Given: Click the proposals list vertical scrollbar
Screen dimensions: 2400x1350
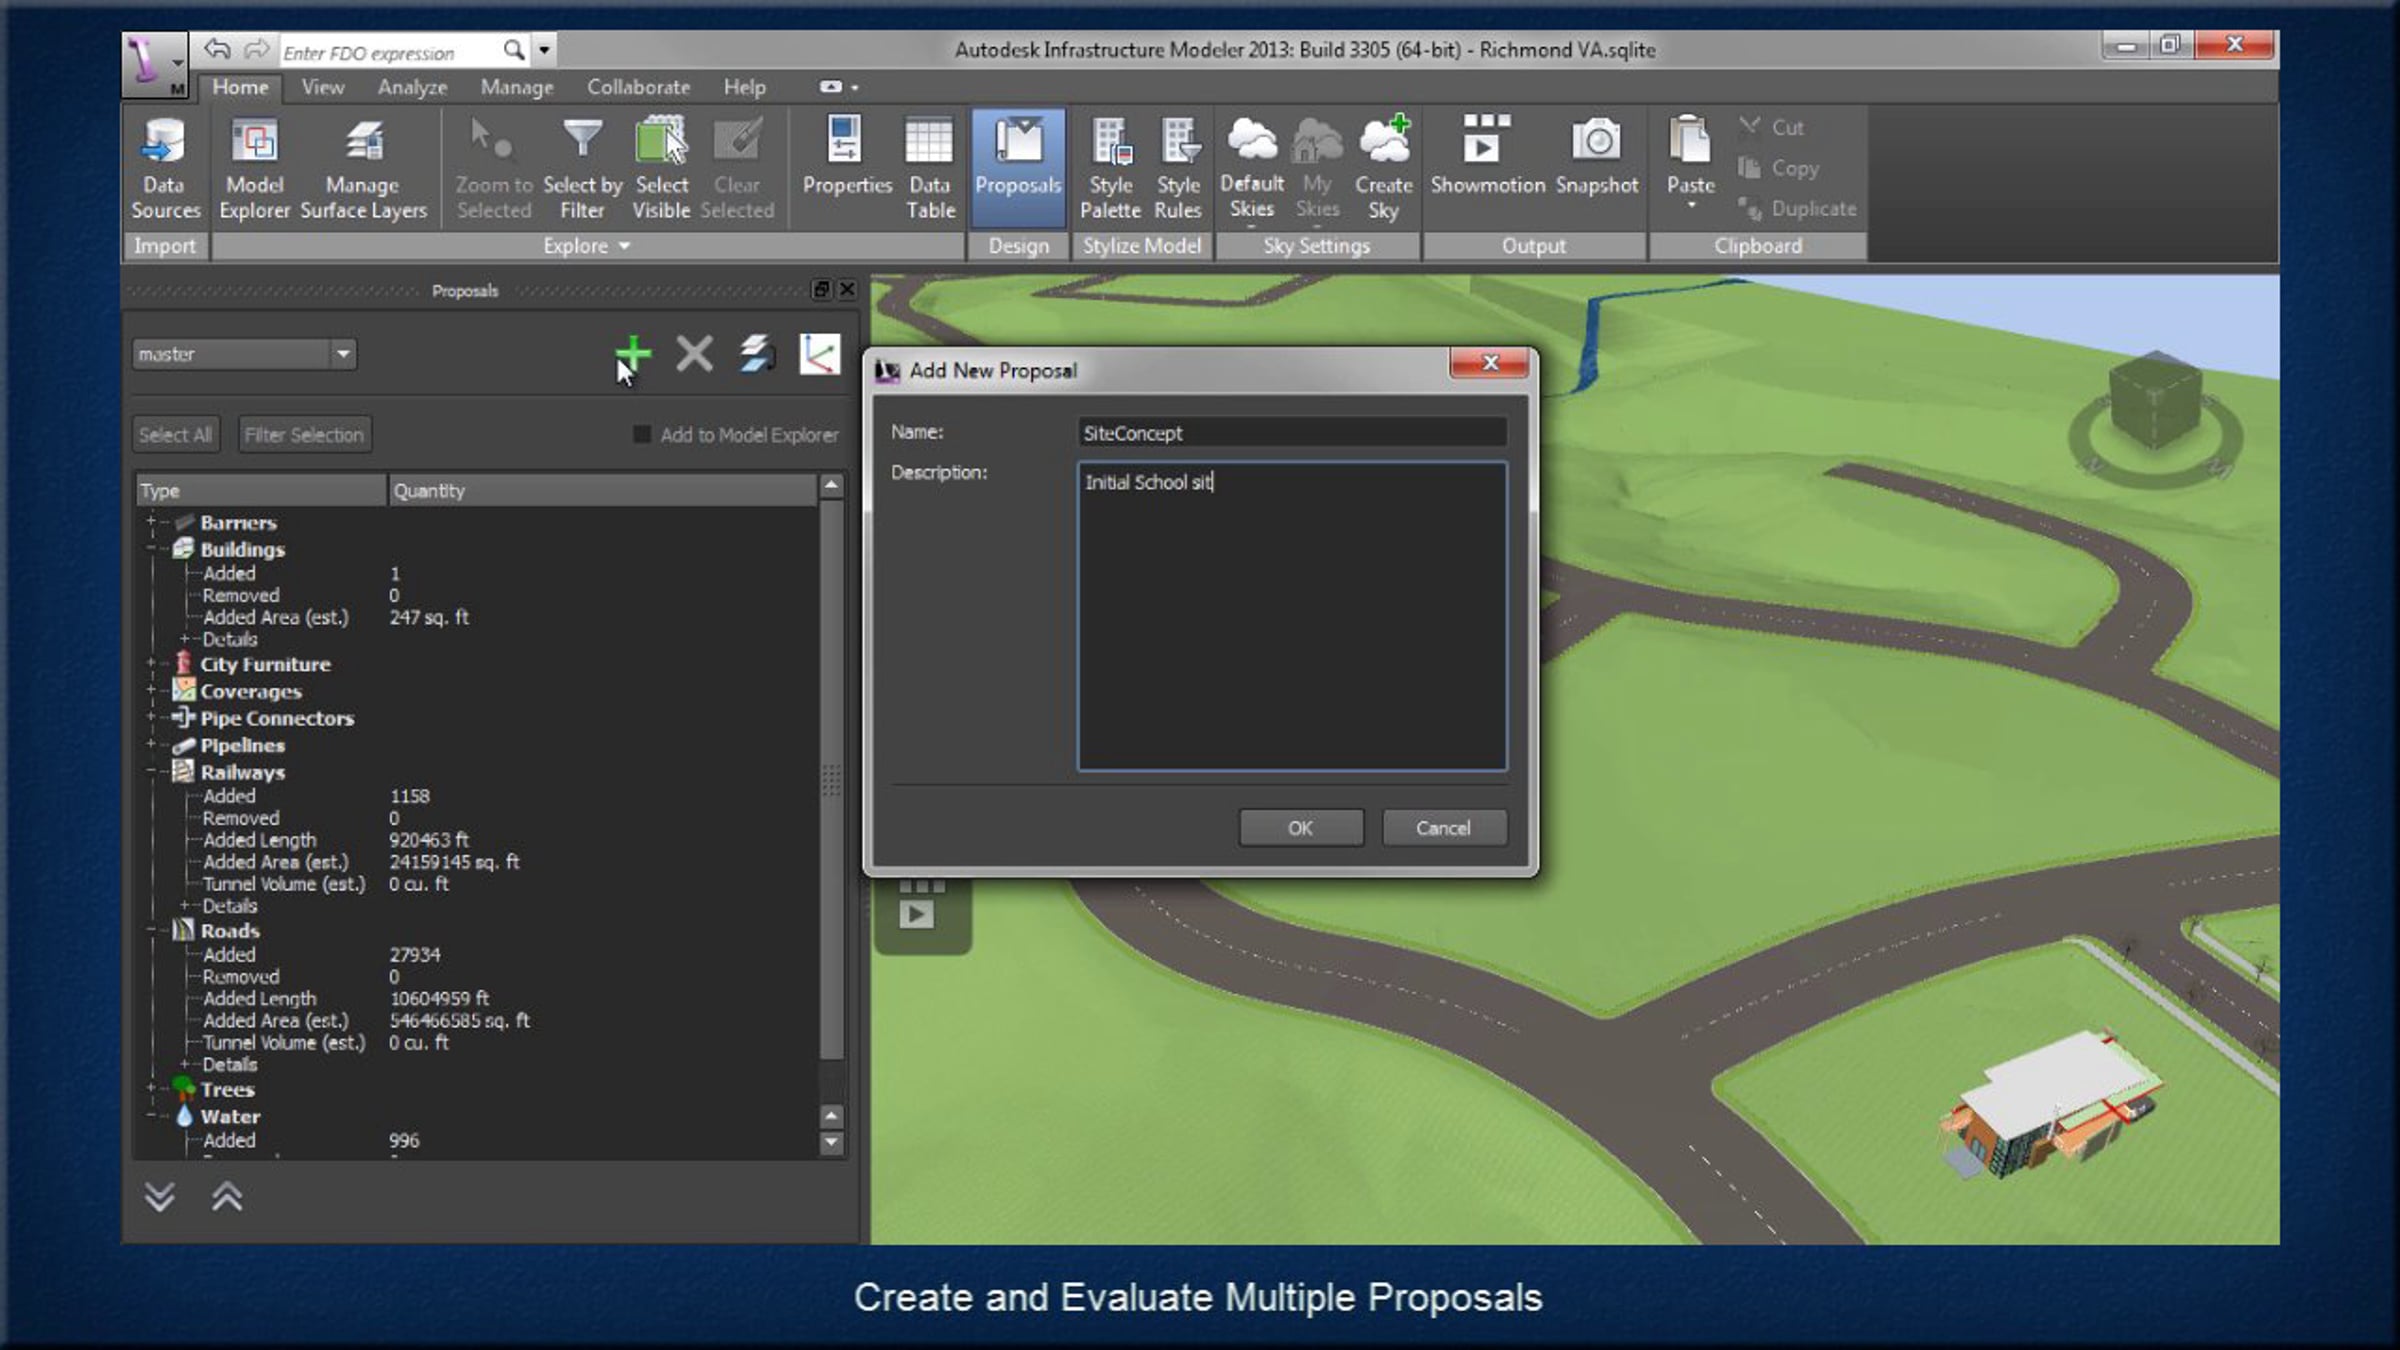Looking at the screenshot, I should (x=830, y=780).
